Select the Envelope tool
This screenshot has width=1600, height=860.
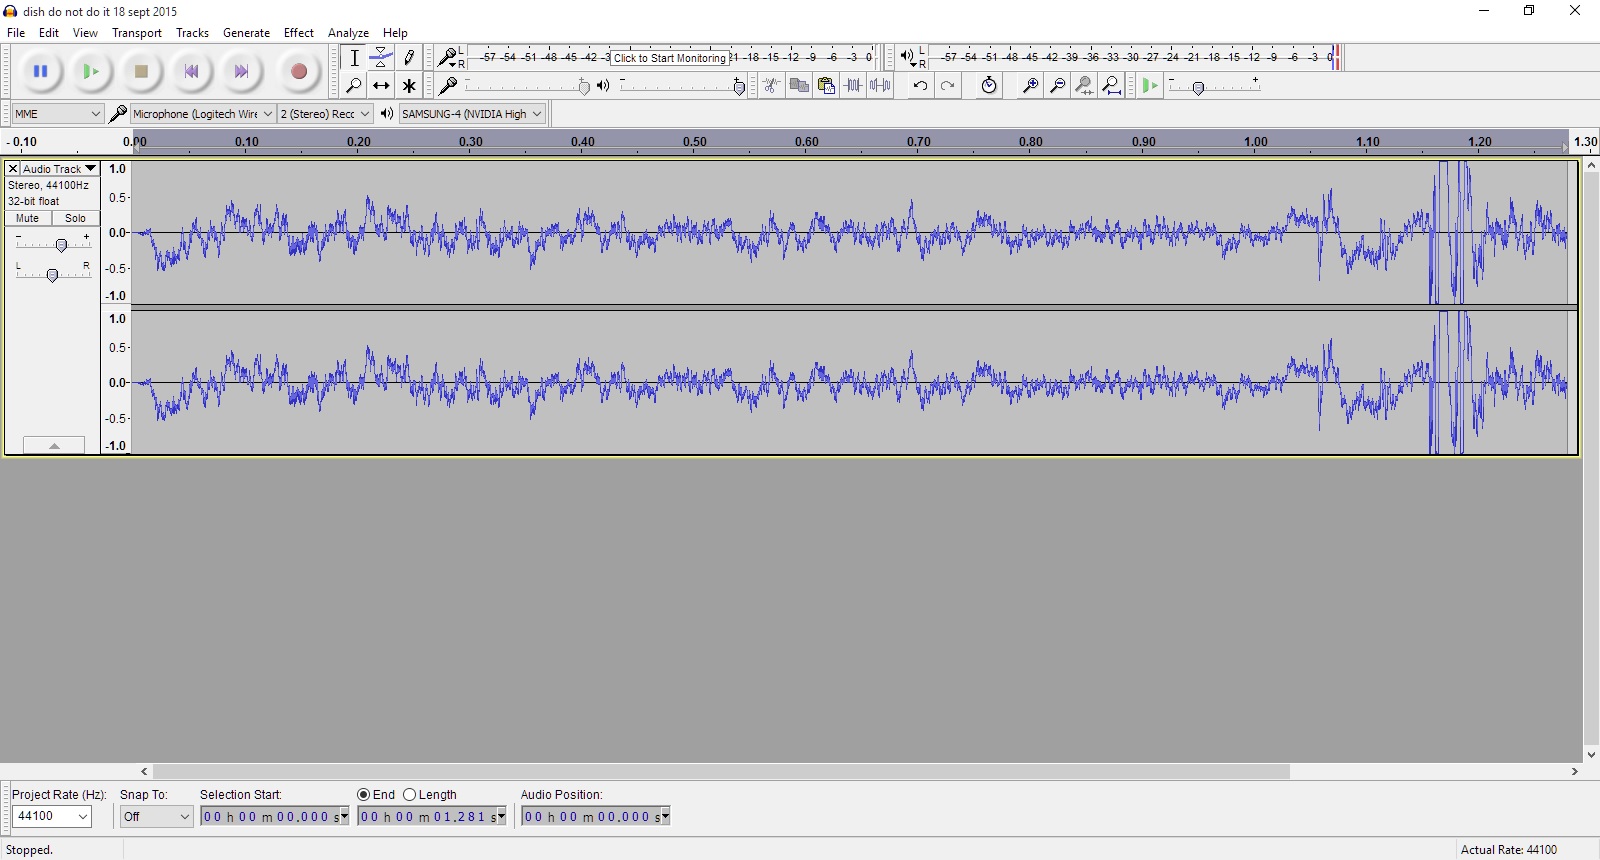click(x=381, y=58)
